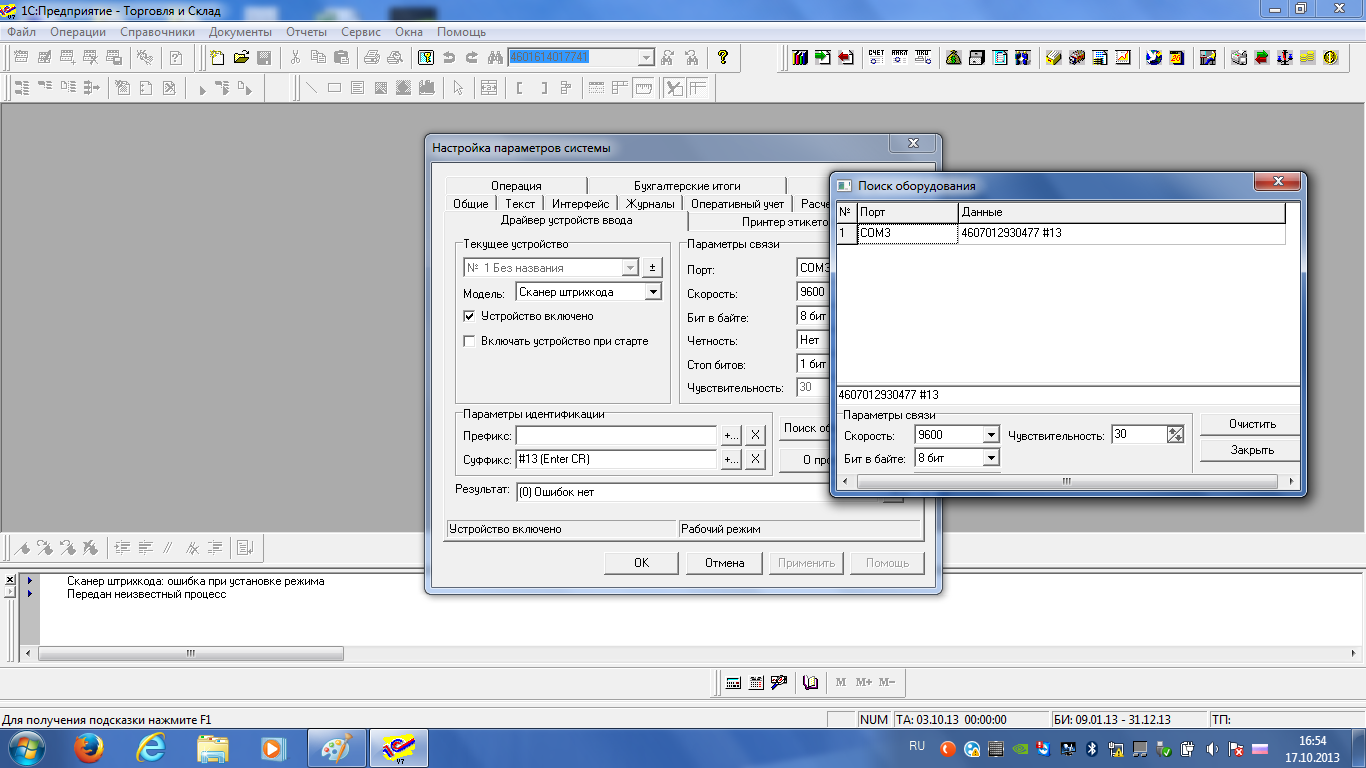
Task: Launch Internet Explorer from the taskbar
Action: point(151,747)
